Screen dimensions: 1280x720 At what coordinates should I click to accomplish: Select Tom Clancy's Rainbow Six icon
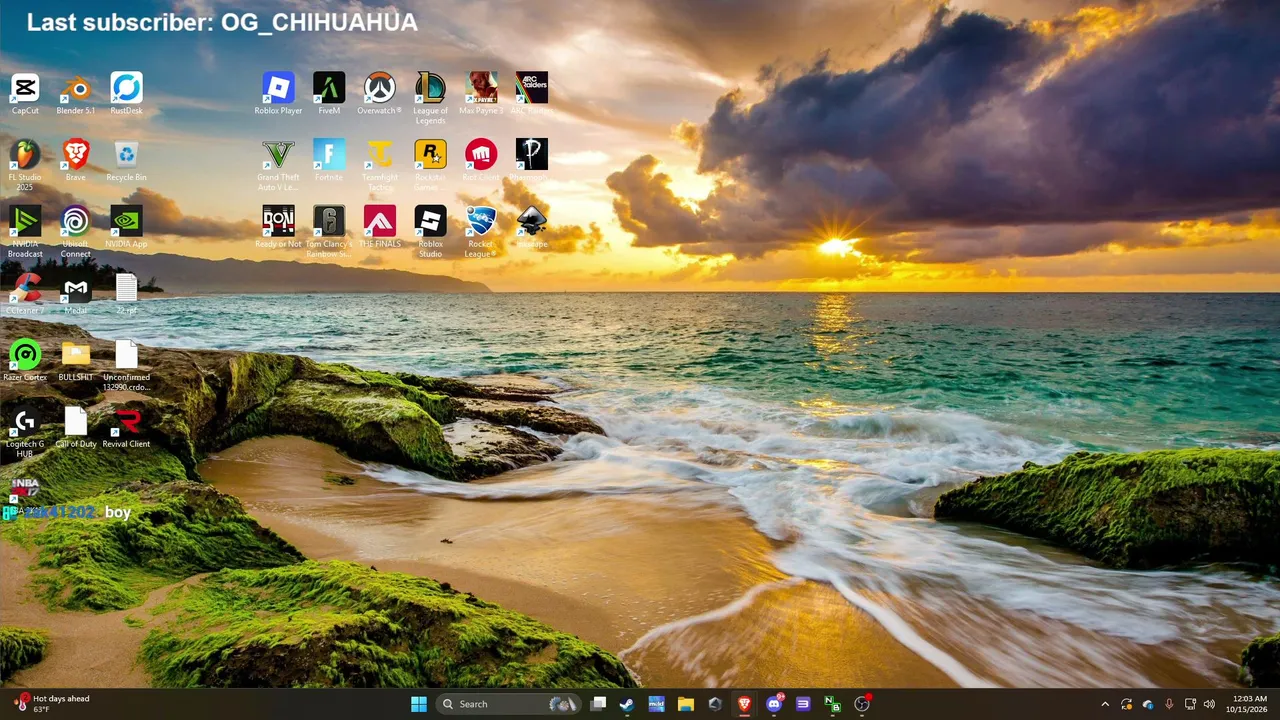(x=329, y=232)
